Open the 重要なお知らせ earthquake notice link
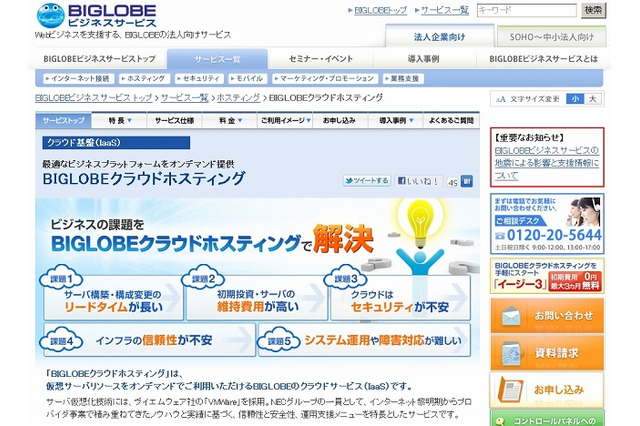 click(547, 163)
